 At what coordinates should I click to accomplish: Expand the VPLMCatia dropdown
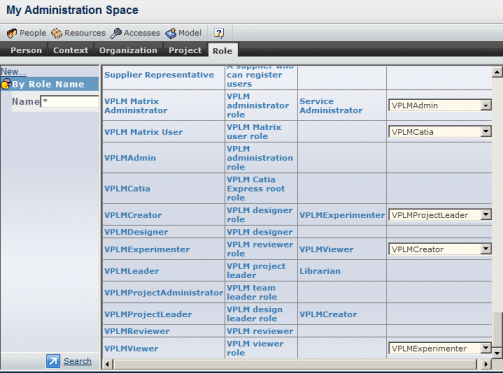click(486, 132)
